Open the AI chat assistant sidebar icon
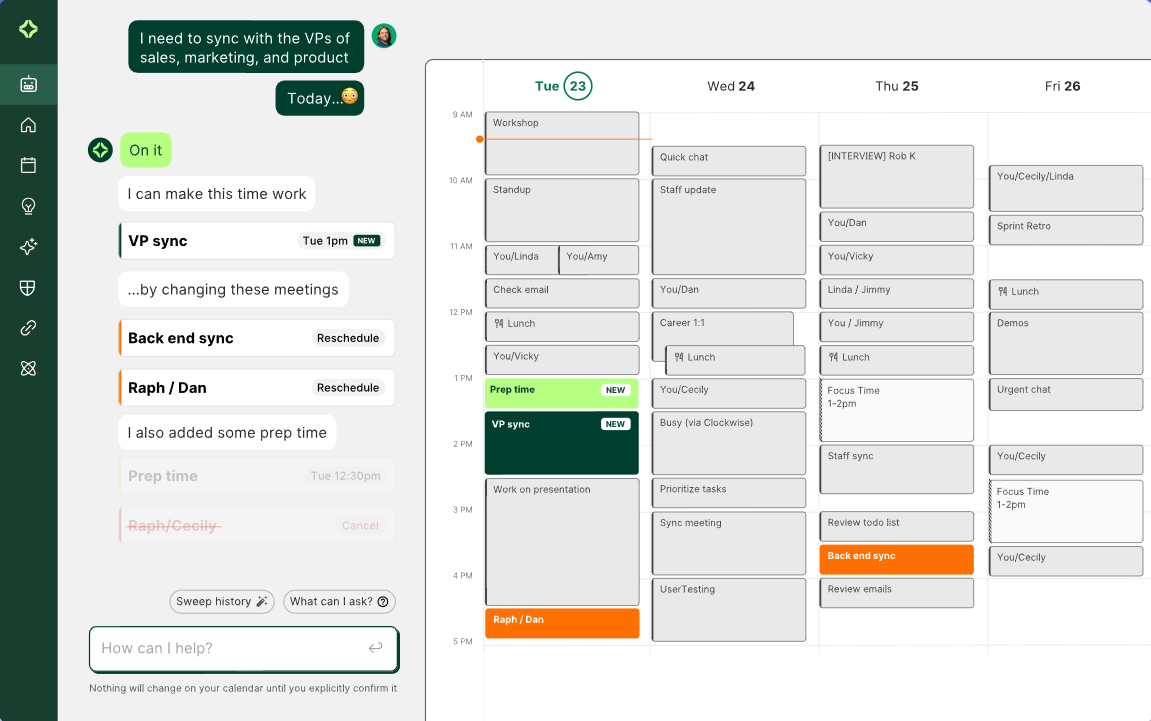Screen dimensions: 1151x721 coord(28,84)
